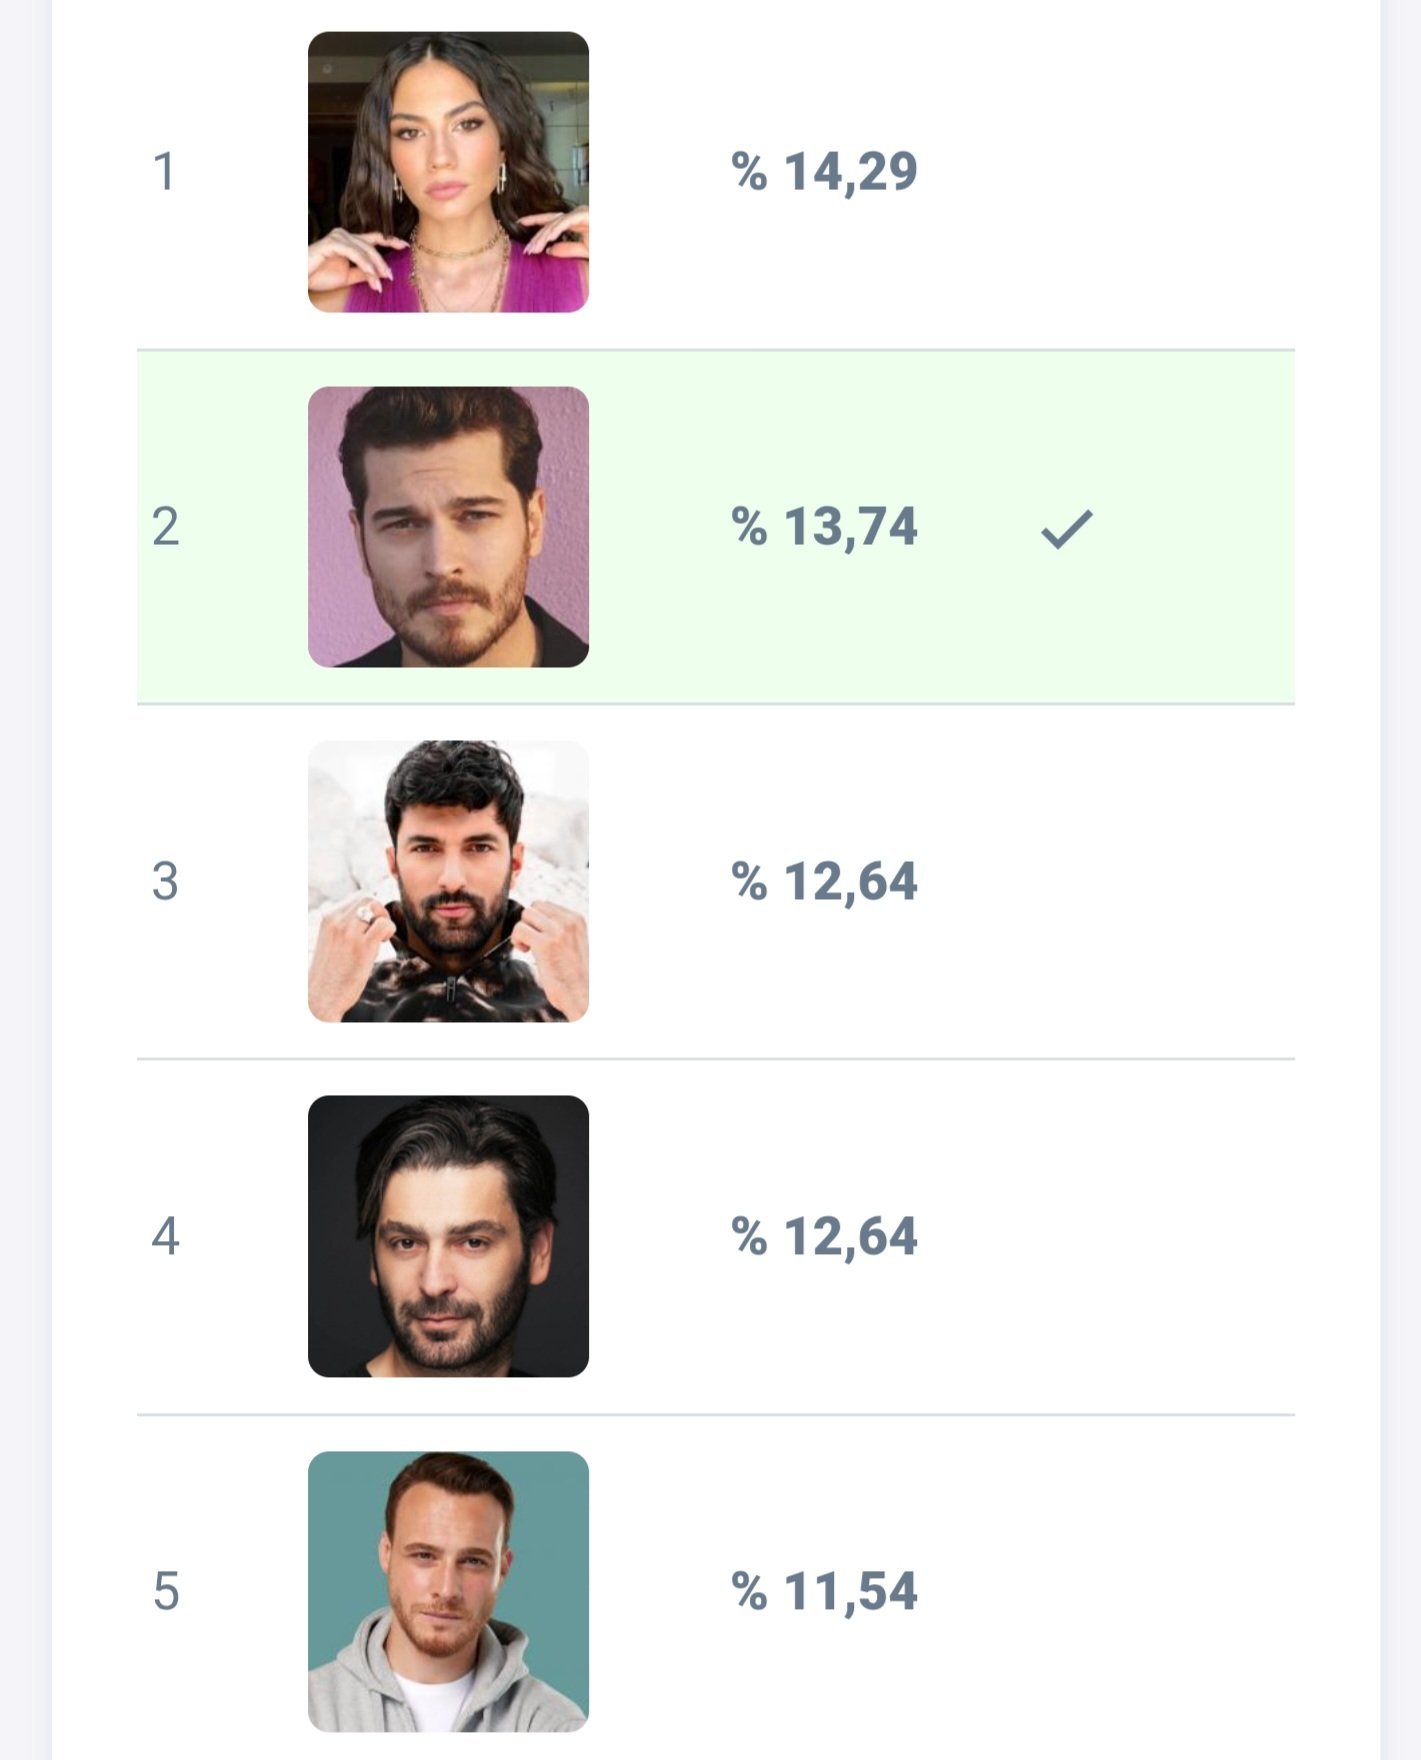
Task: Click the rank number 3
Action: [x=165, y=882]
